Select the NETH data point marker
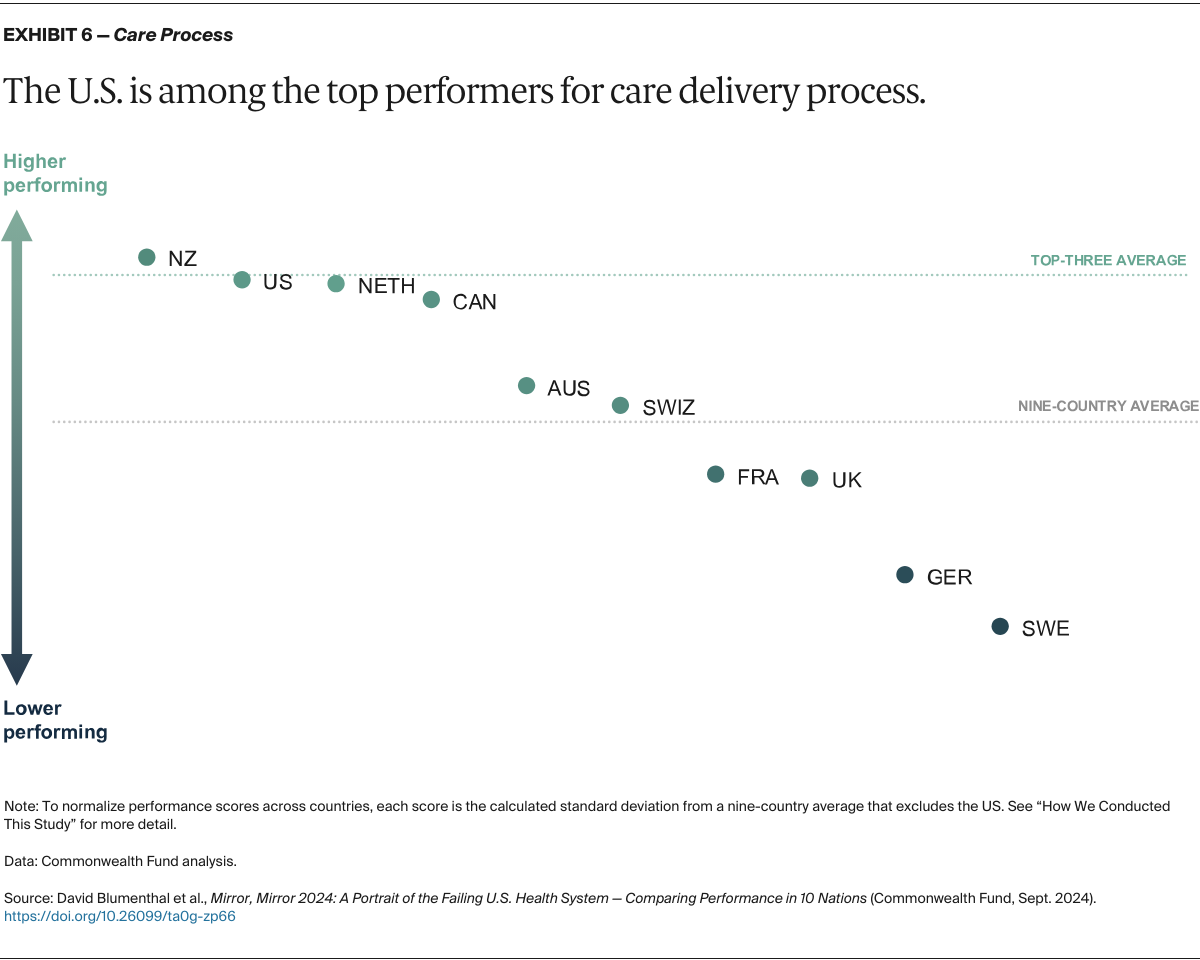1200x960 pixels. [336, 284]
